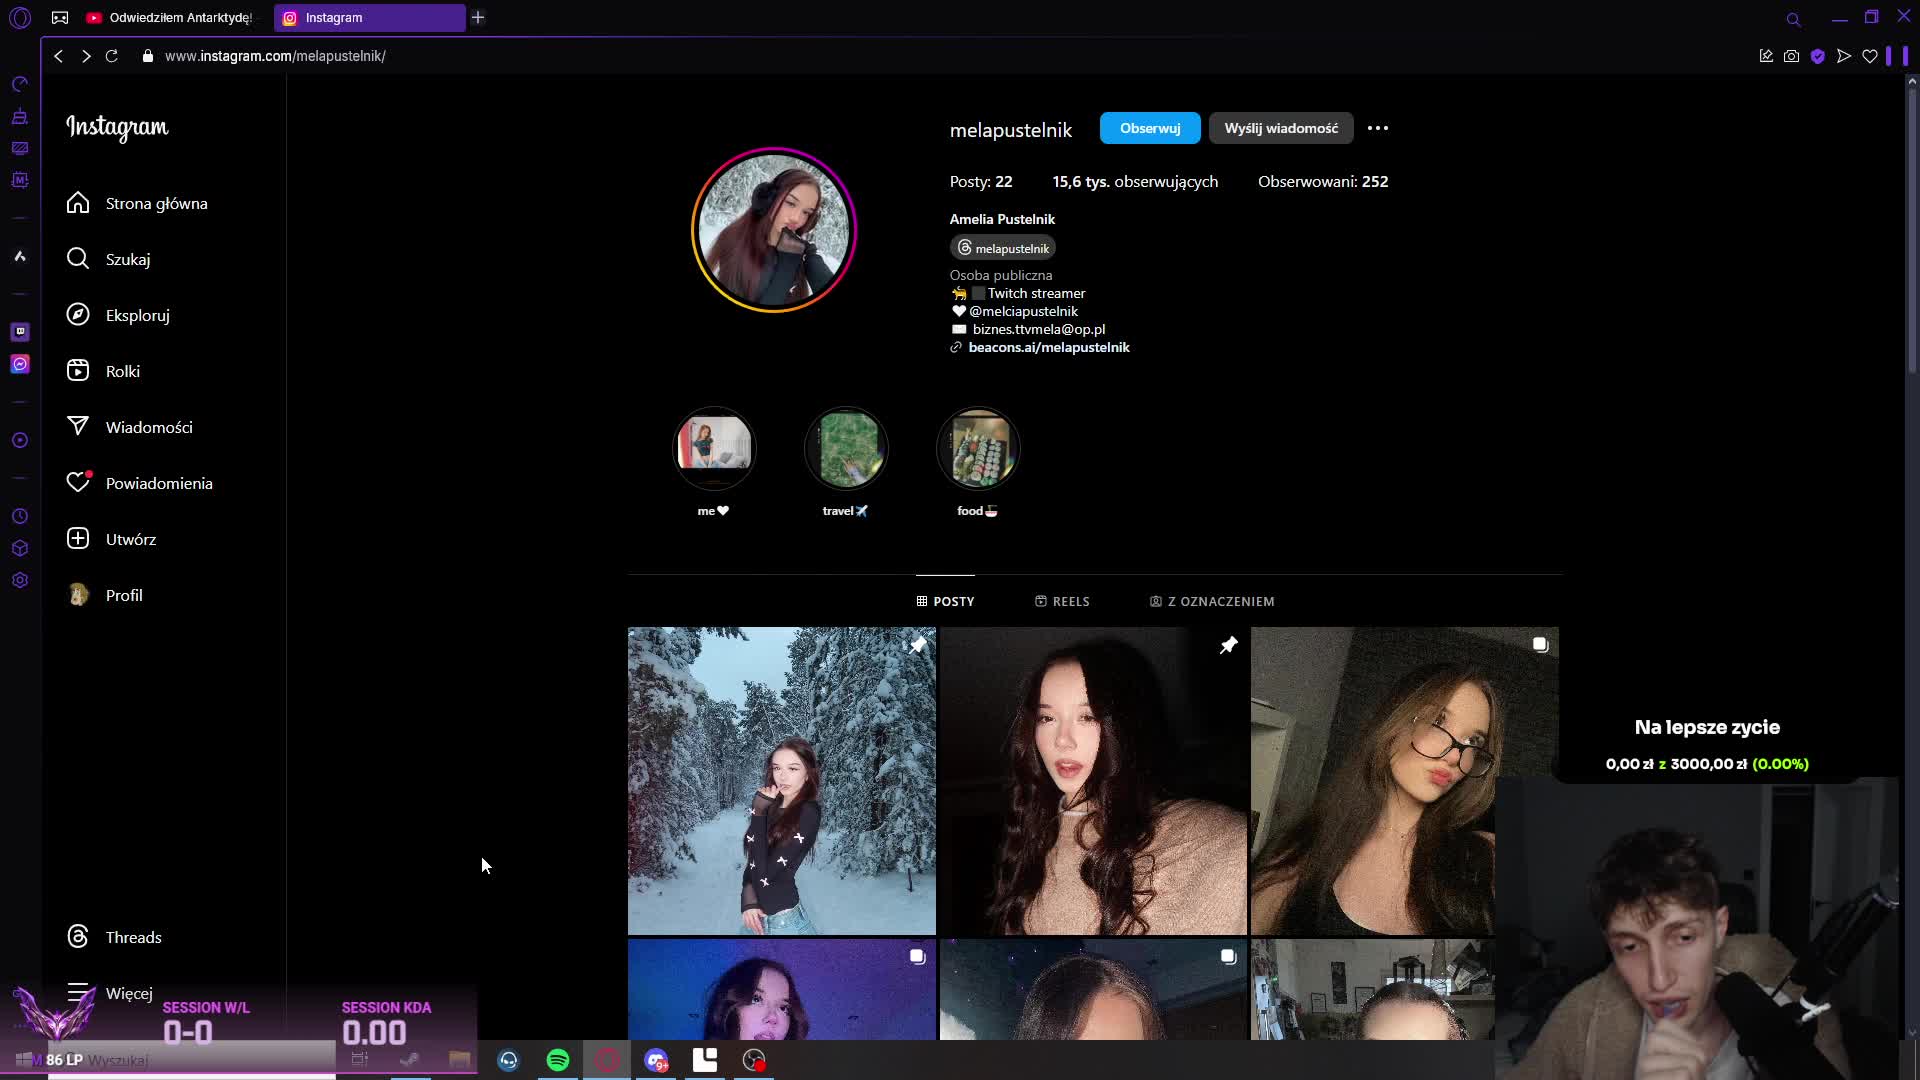The image size is (1920, 1080).
Task: Open the melapustelnik Threads badge
Action: click(1003, 248)
